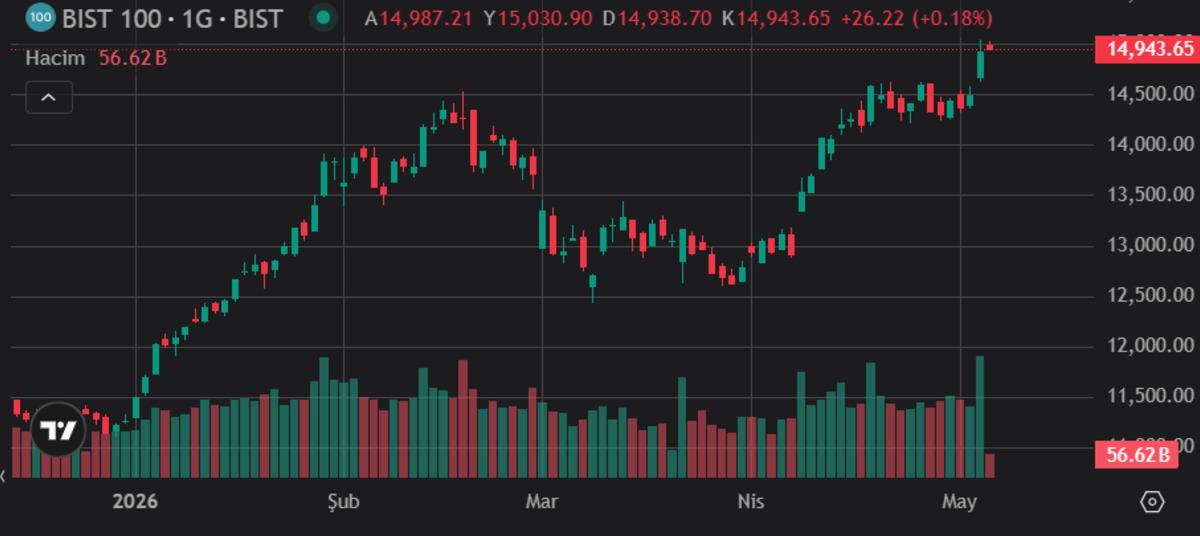1200x536 pixels.
Task: Click the 2026 time axis label
Action: point(135,500)
